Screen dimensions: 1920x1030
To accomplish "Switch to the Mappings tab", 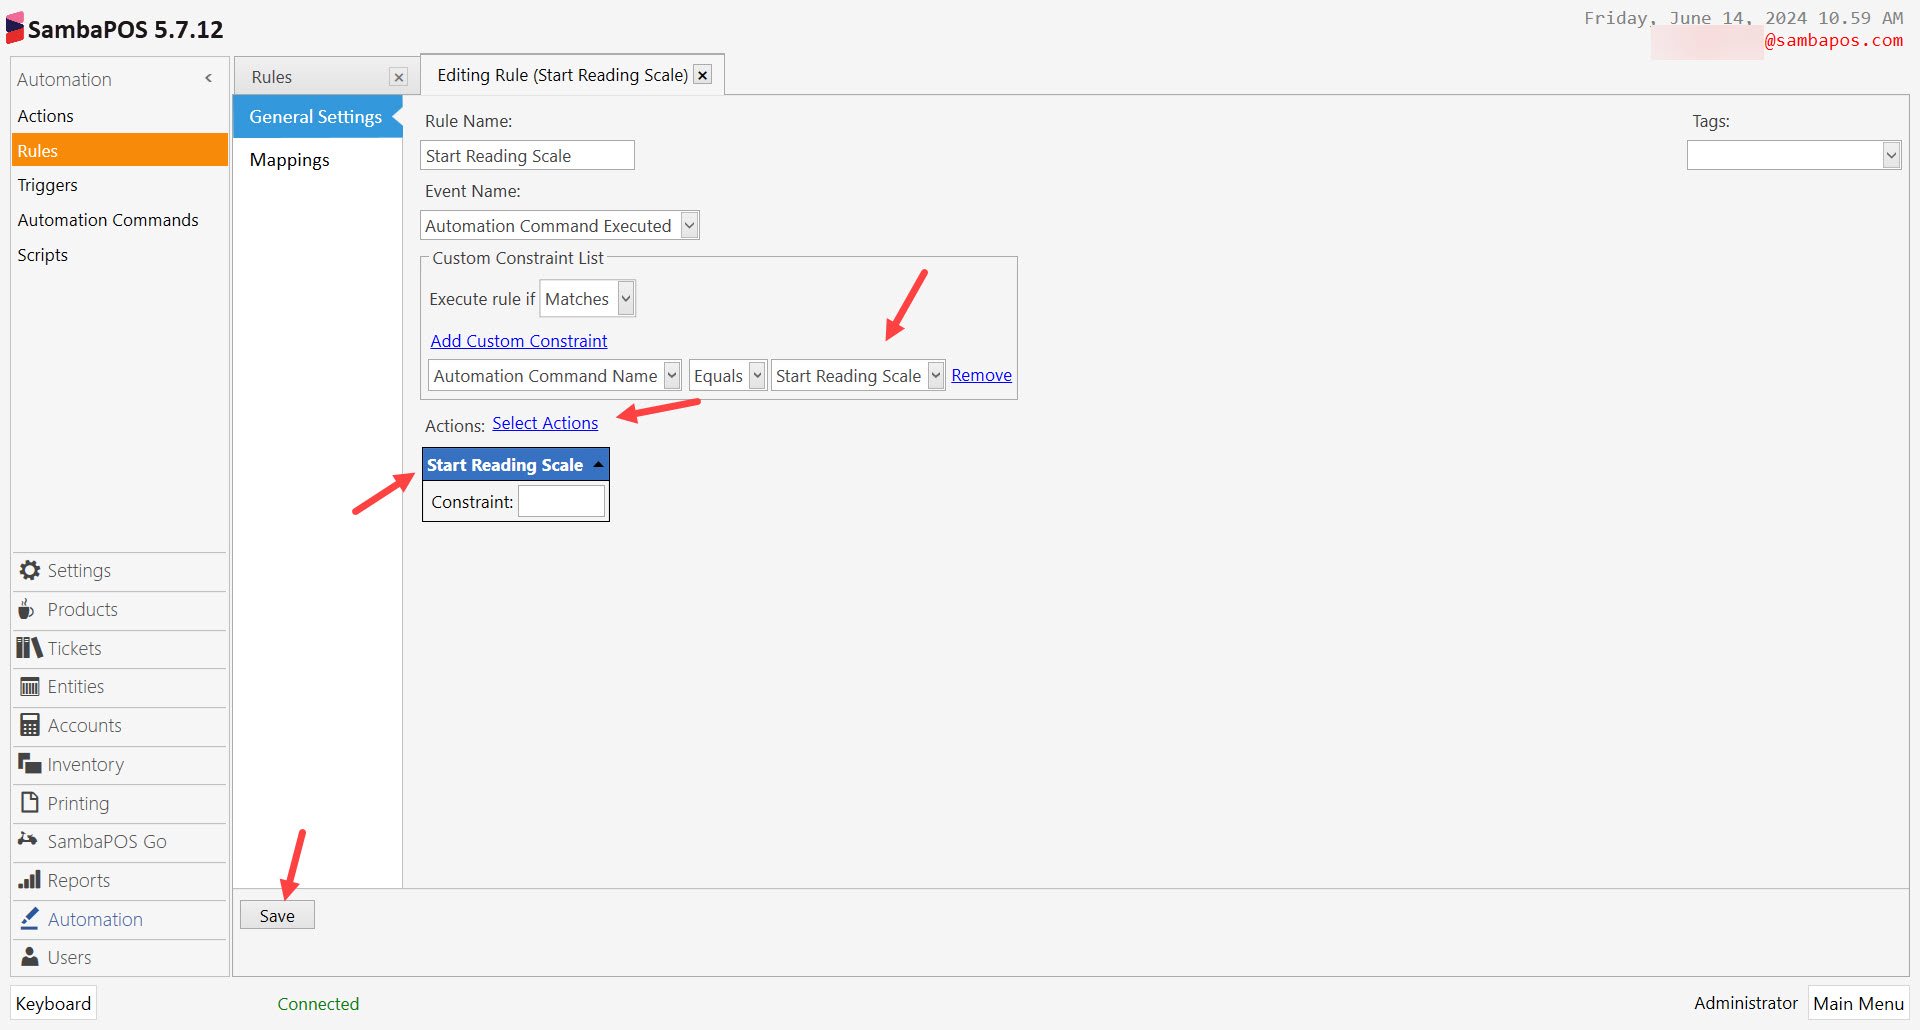I will (x=289, y=159).
